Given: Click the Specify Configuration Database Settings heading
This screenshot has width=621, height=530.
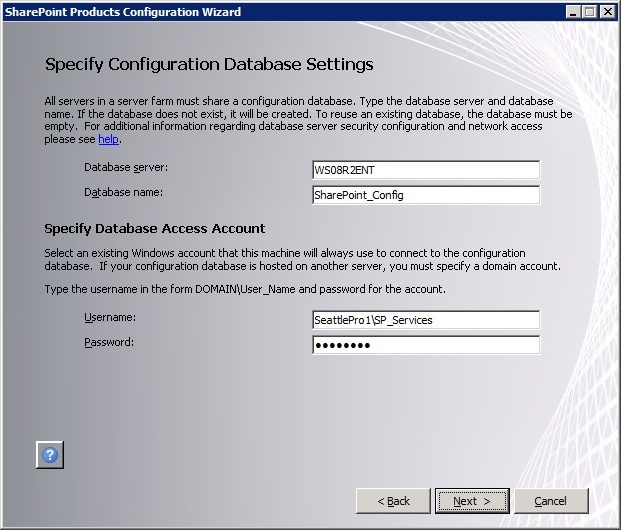Looking at the screenshot, I should point(209,65).
